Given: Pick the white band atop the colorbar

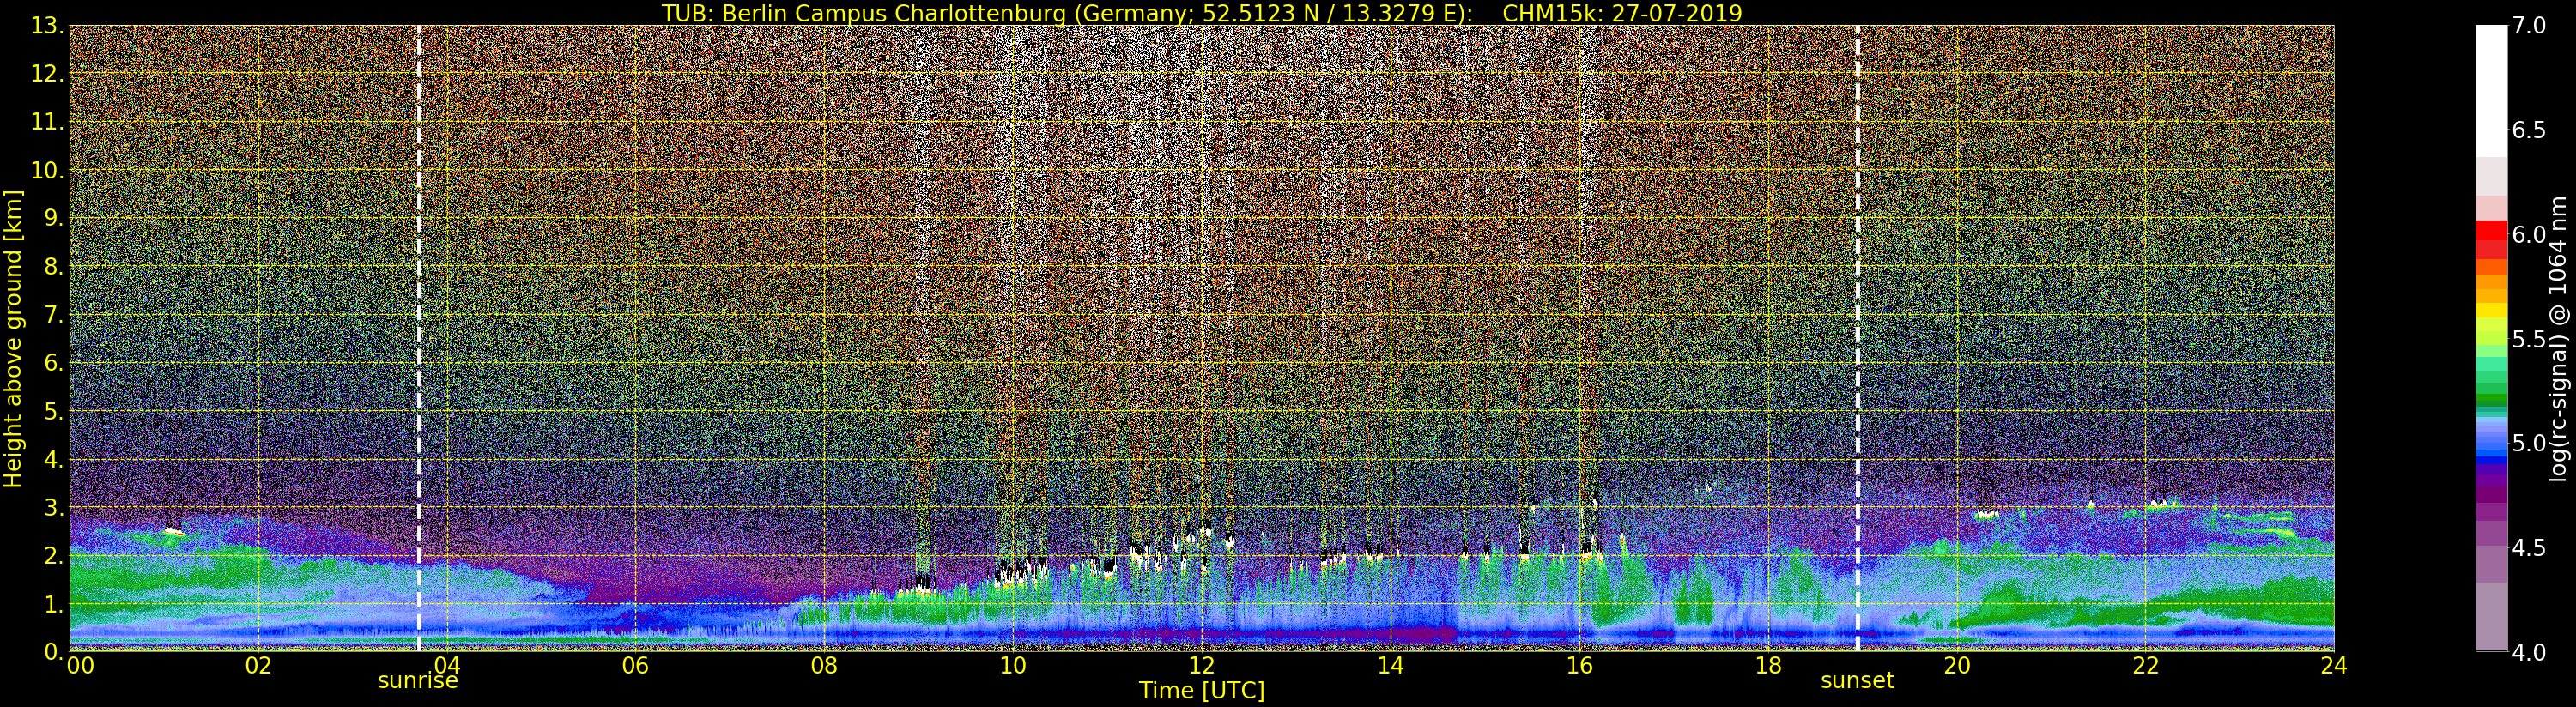Looking at the screenshot, I should click(2491, 90).
